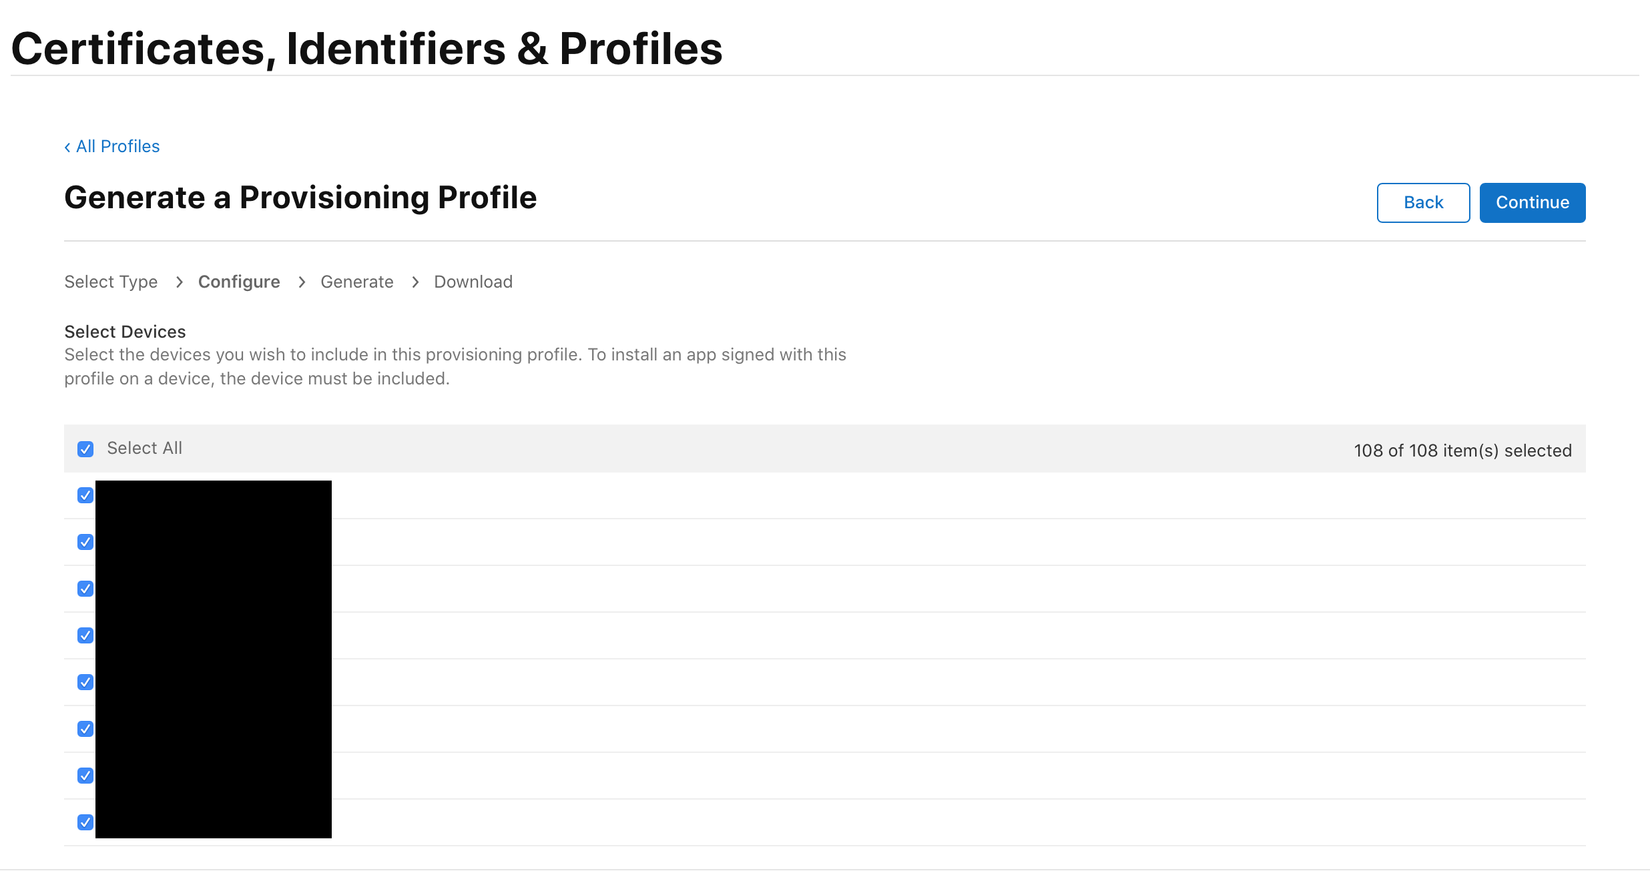Untick the Select All checkbox
Image resolution: width=1650 pixels, height=873 pixels.
coord(86,449)
